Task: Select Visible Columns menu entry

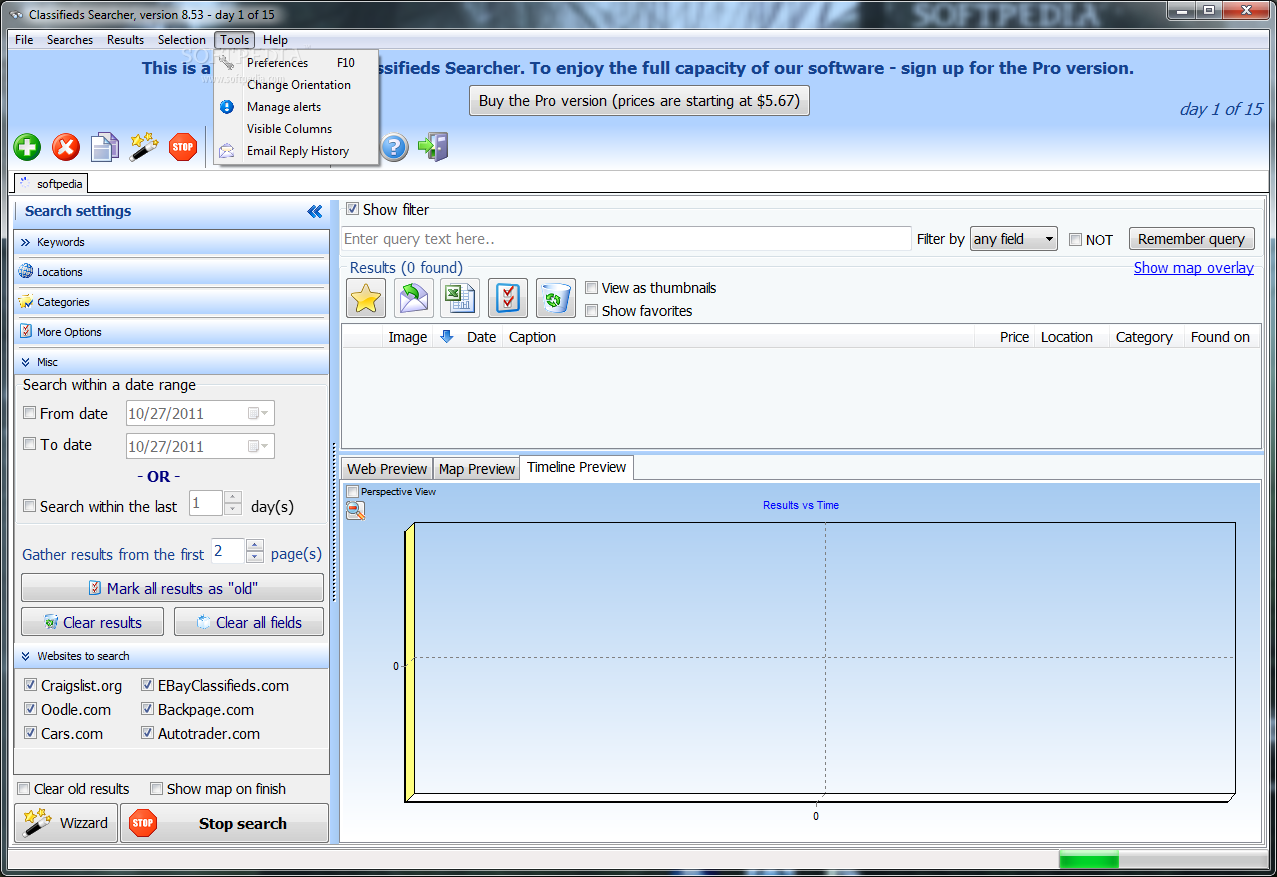Action: click(296, 129)
